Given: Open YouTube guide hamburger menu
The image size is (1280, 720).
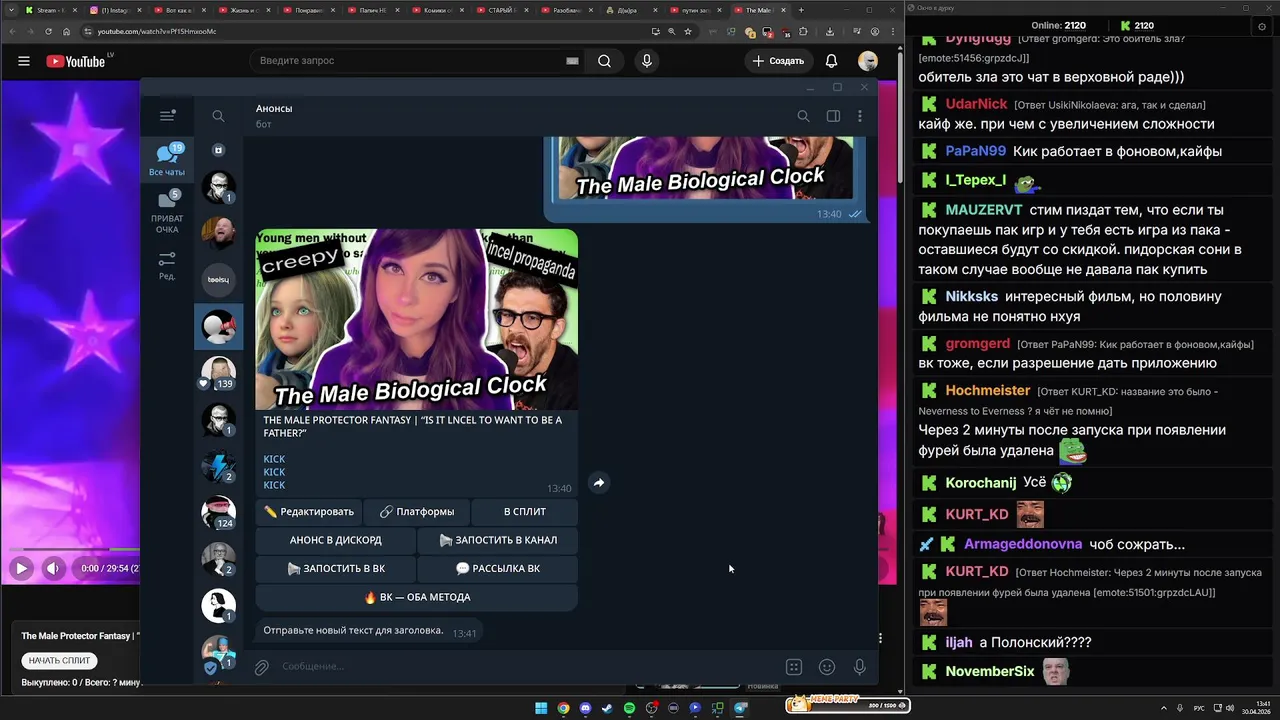Looking at the screenshot, I should pos(23,61).
